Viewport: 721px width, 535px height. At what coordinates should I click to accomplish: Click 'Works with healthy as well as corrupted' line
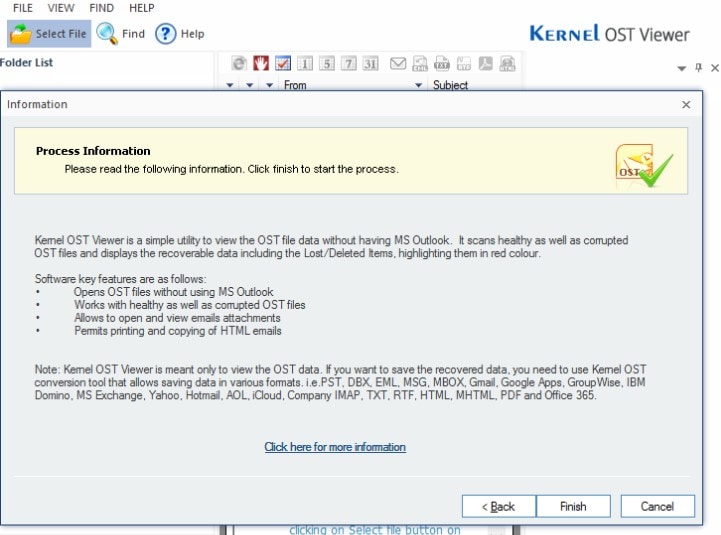(190, 305)
